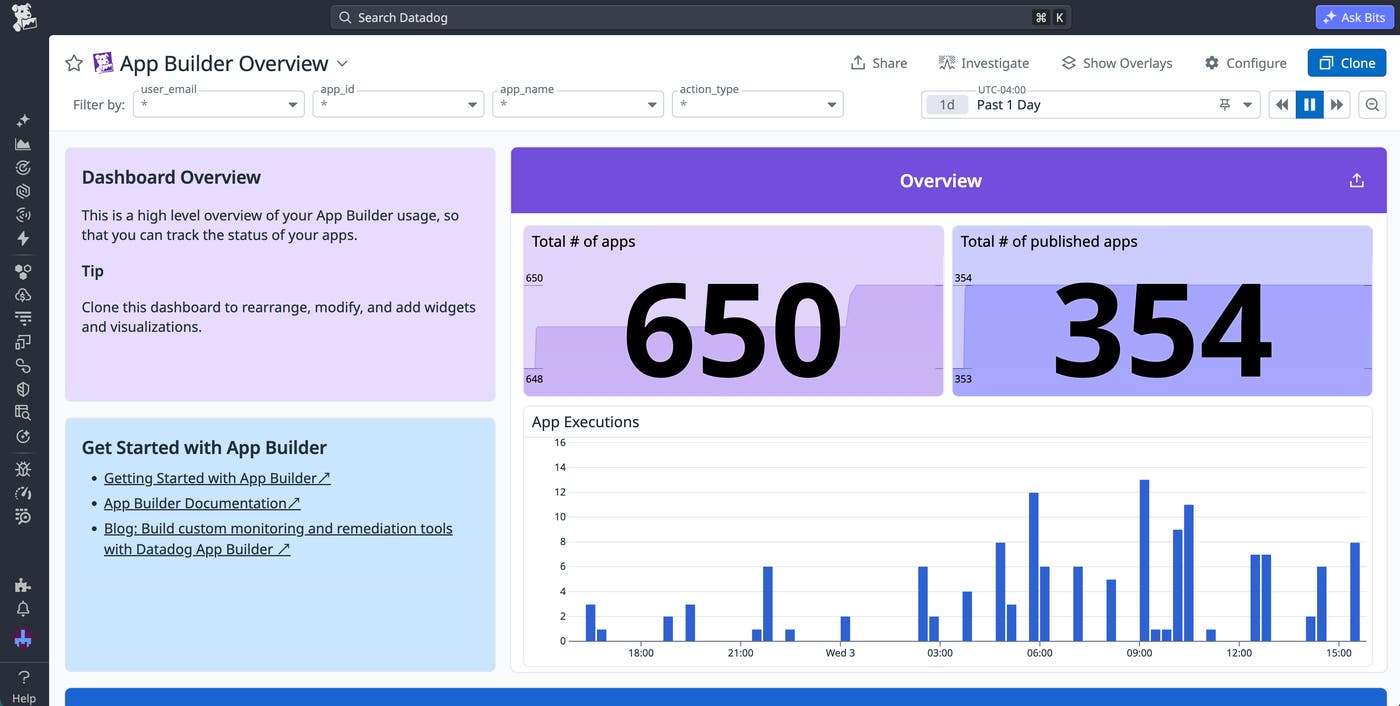
Task: Click the bell notifications icon
Action: pos(23,609)
